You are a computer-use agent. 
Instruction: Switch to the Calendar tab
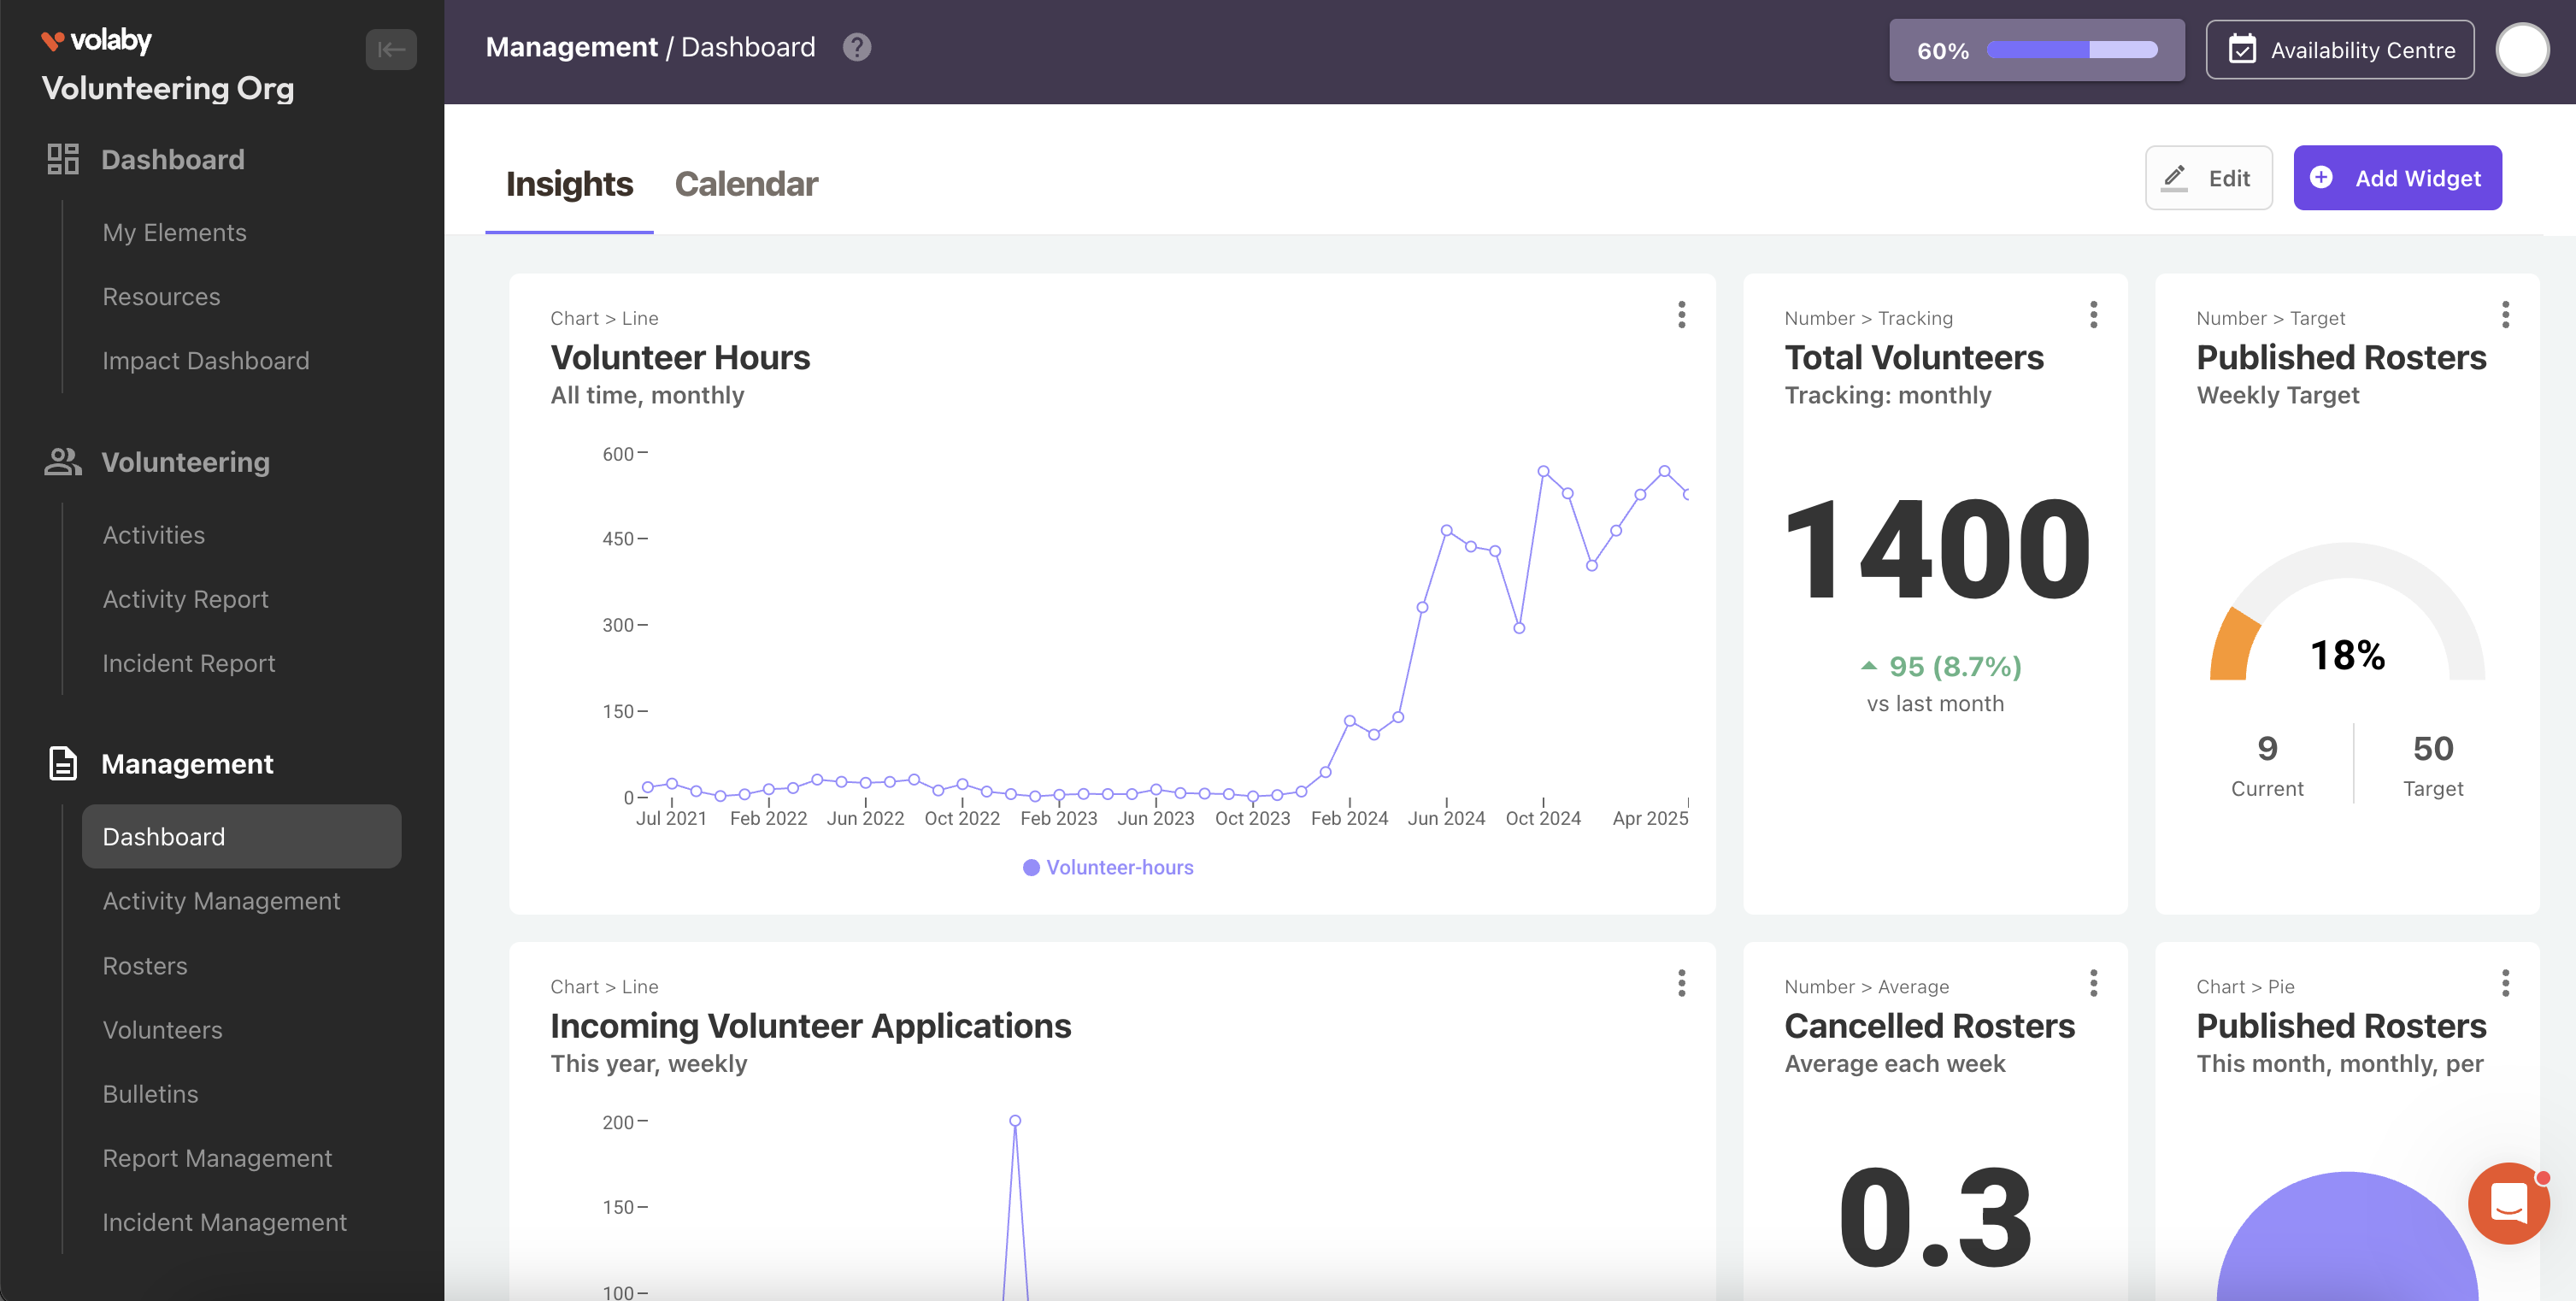coord(746,184)
